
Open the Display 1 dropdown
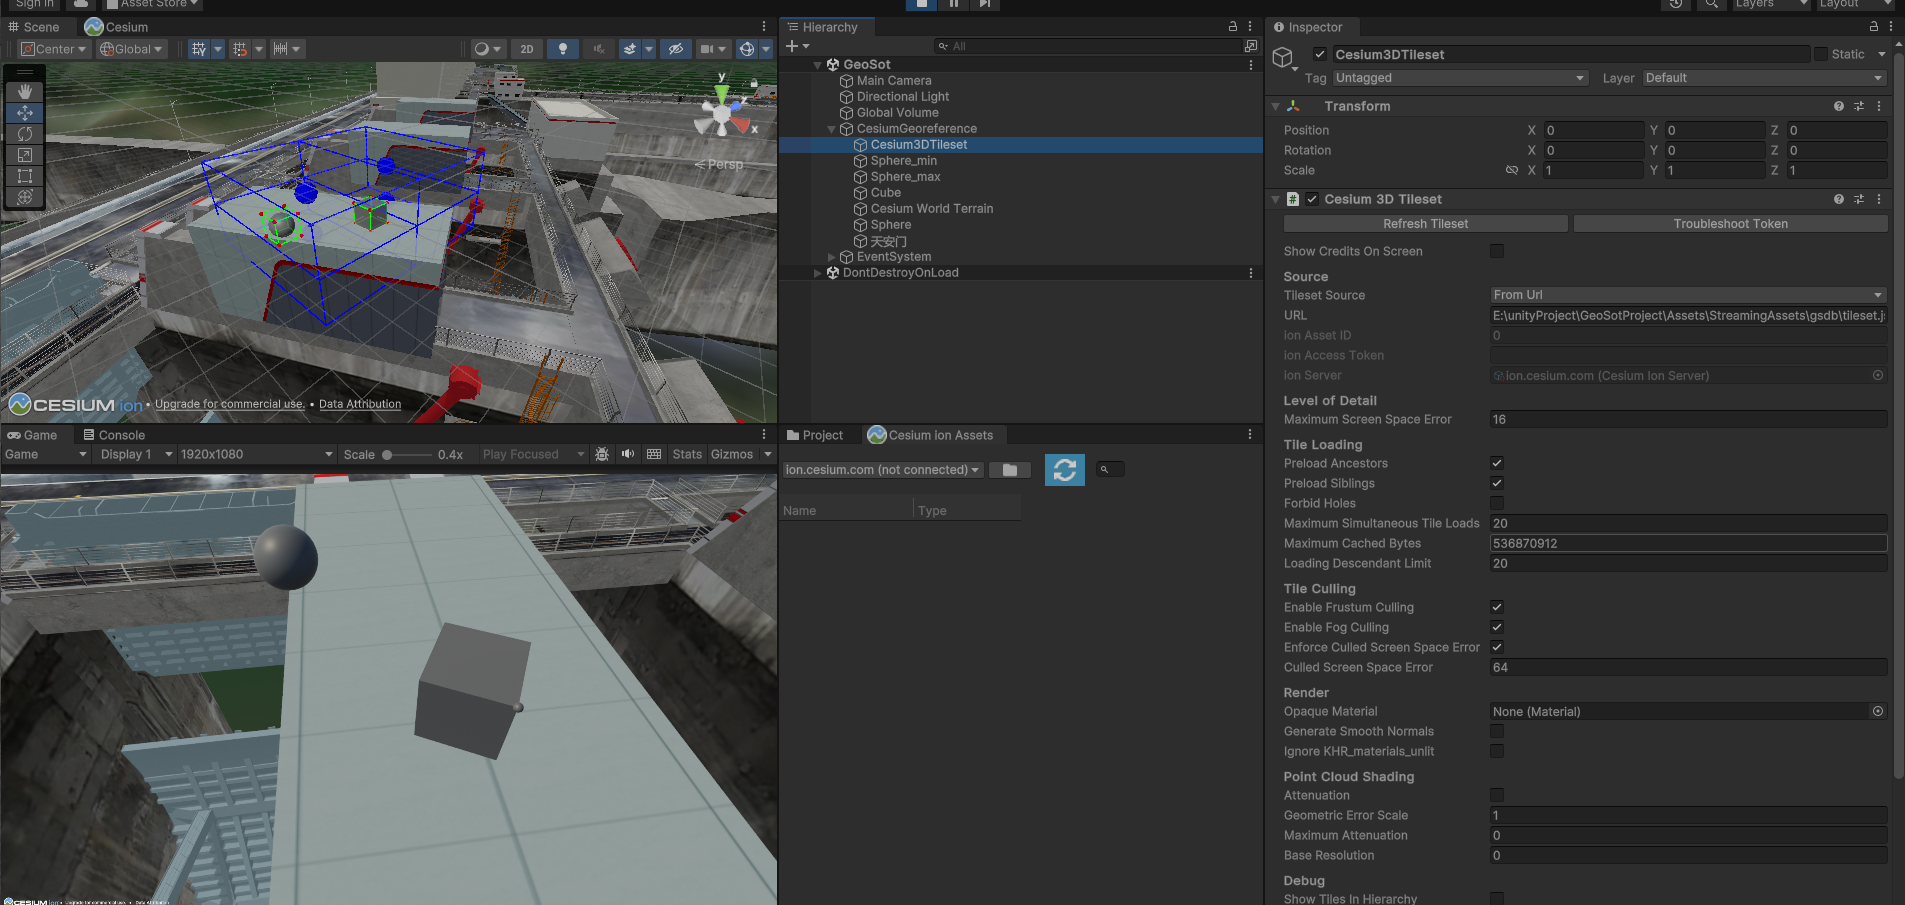tap(136, 454)
